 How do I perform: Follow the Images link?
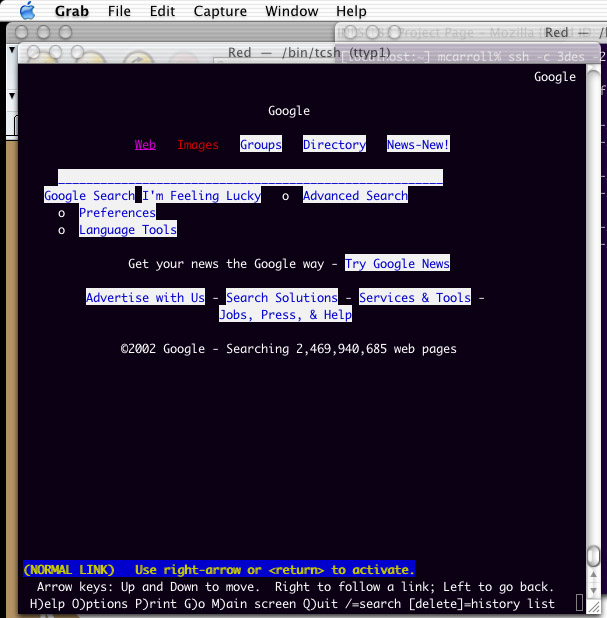point(198,145)
